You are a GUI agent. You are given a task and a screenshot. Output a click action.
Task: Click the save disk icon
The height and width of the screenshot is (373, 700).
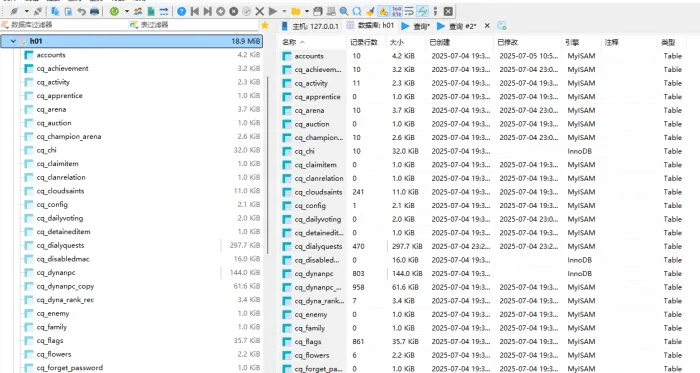tap(317, 11)
